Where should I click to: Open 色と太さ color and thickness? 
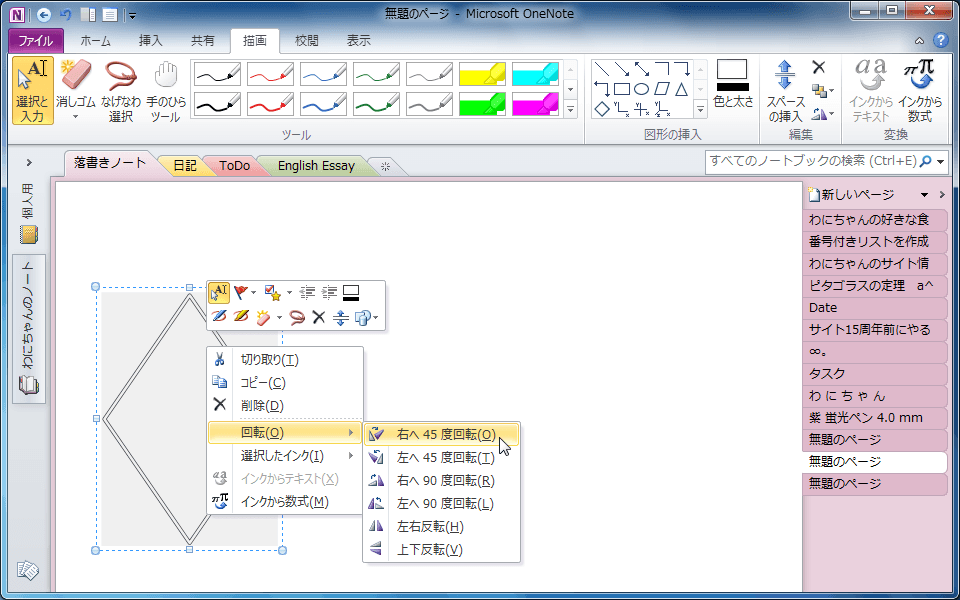coord(733,84)
